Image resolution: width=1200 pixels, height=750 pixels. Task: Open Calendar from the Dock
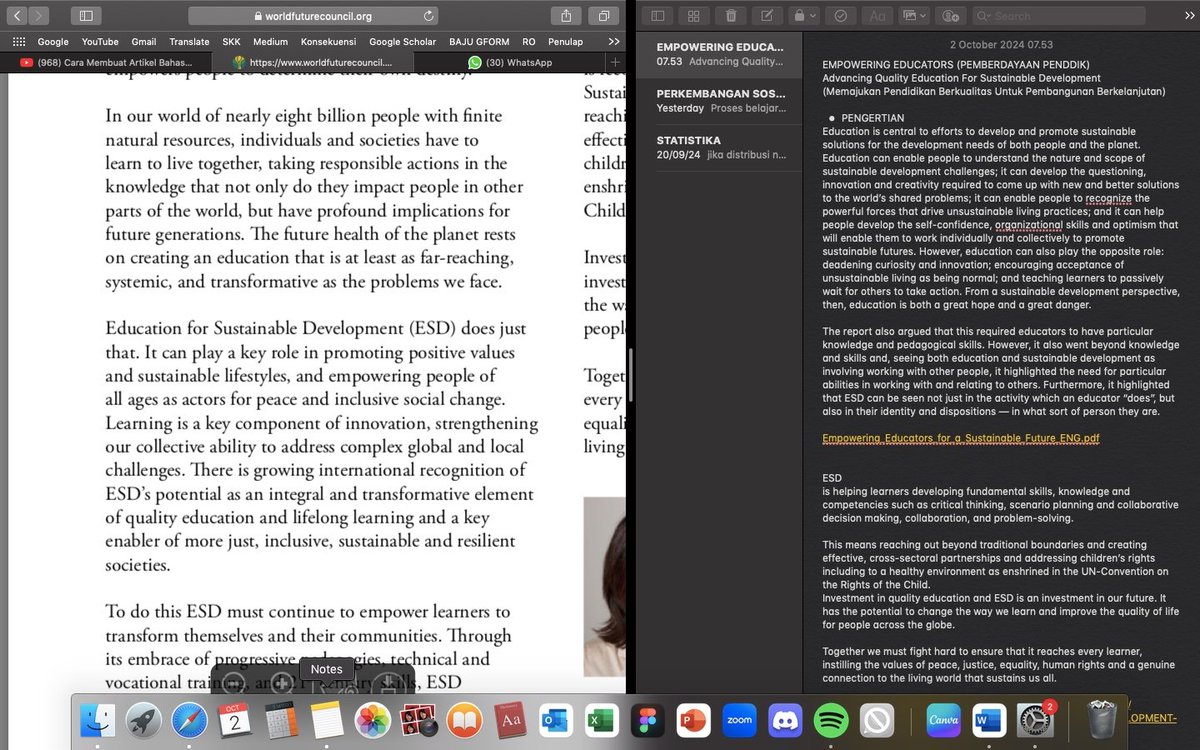[x=235, y=720]
